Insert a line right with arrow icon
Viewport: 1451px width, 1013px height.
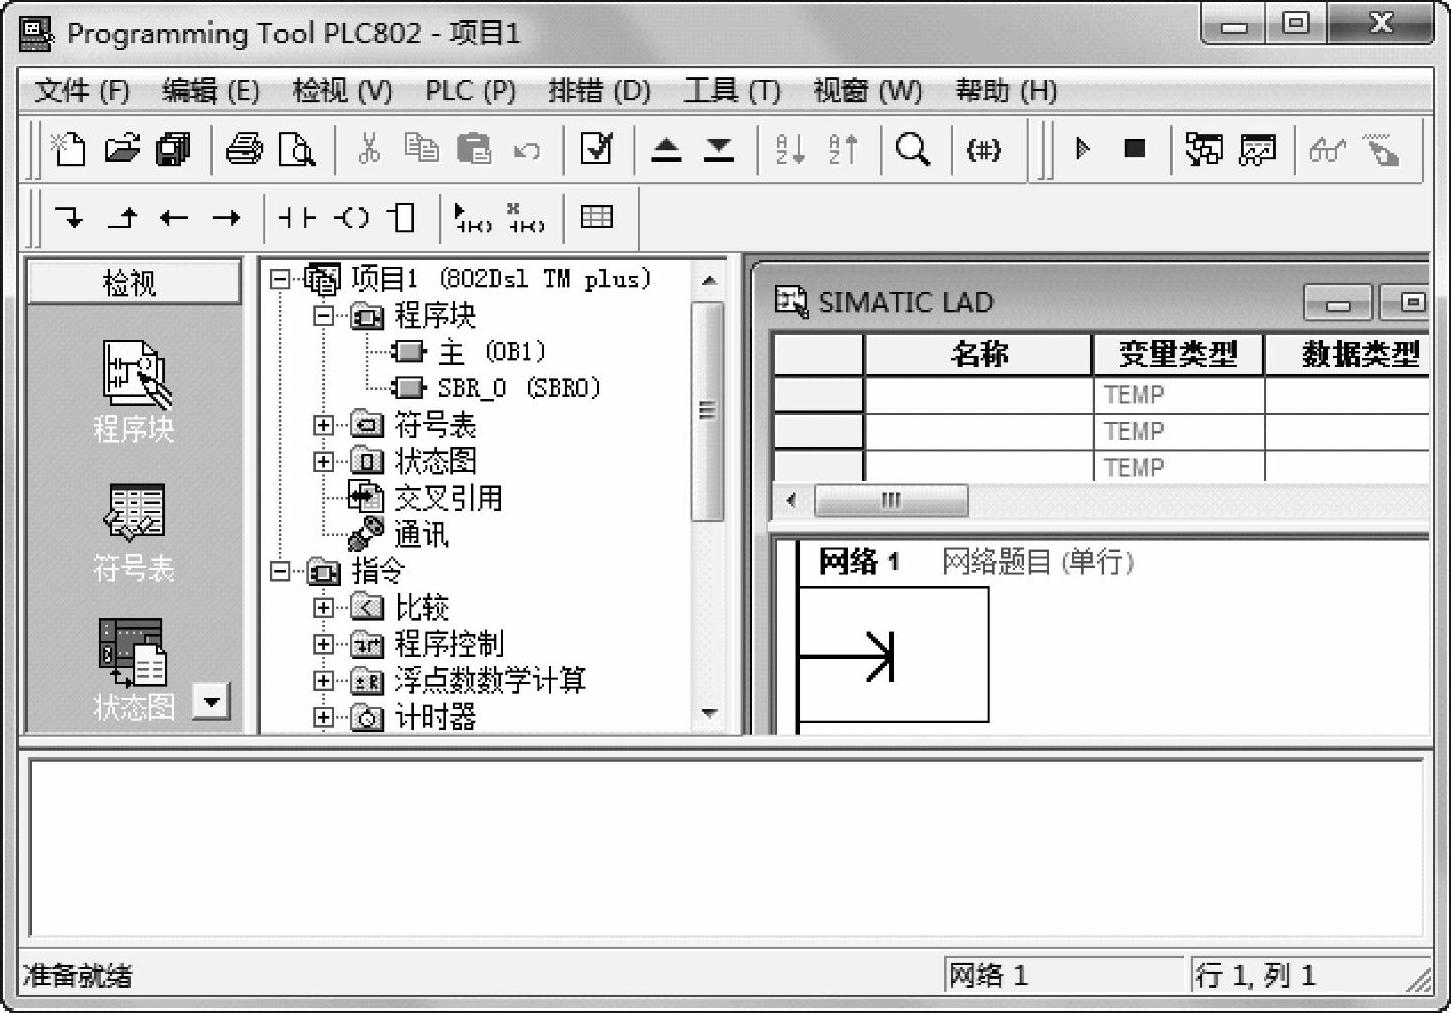point(227,217)
